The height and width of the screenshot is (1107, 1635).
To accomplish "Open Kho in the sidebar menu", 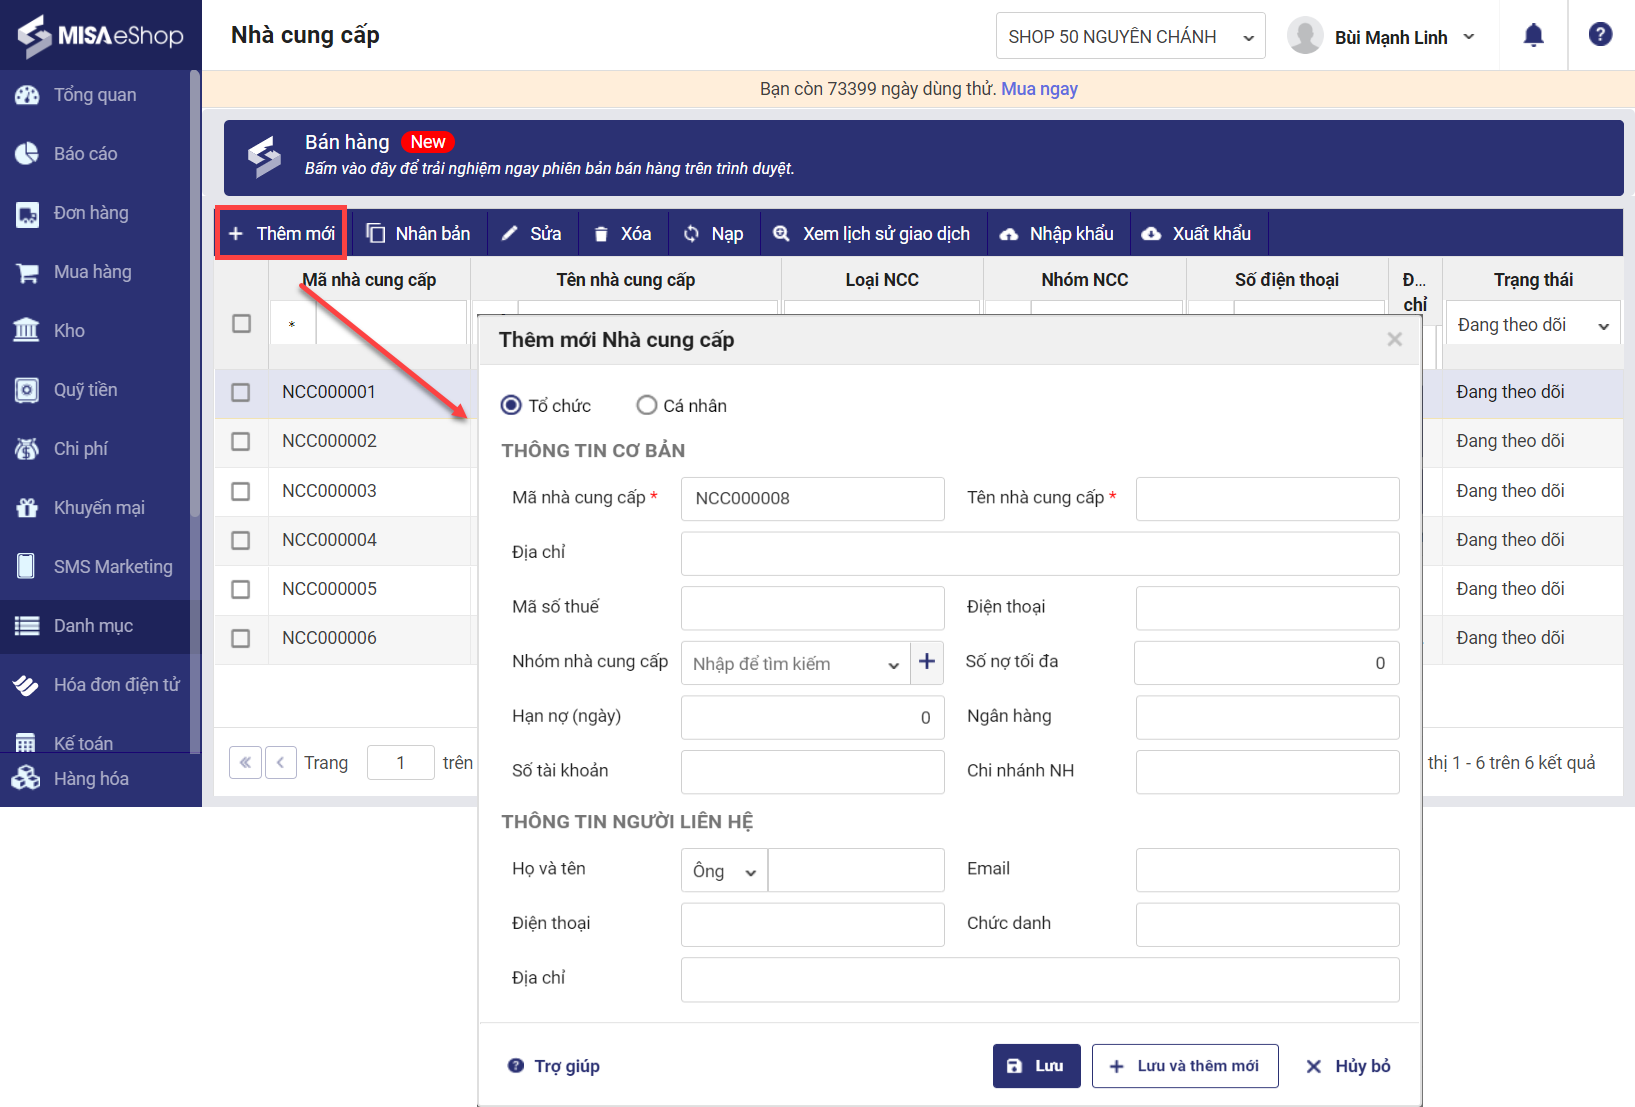I will point(69,331).
